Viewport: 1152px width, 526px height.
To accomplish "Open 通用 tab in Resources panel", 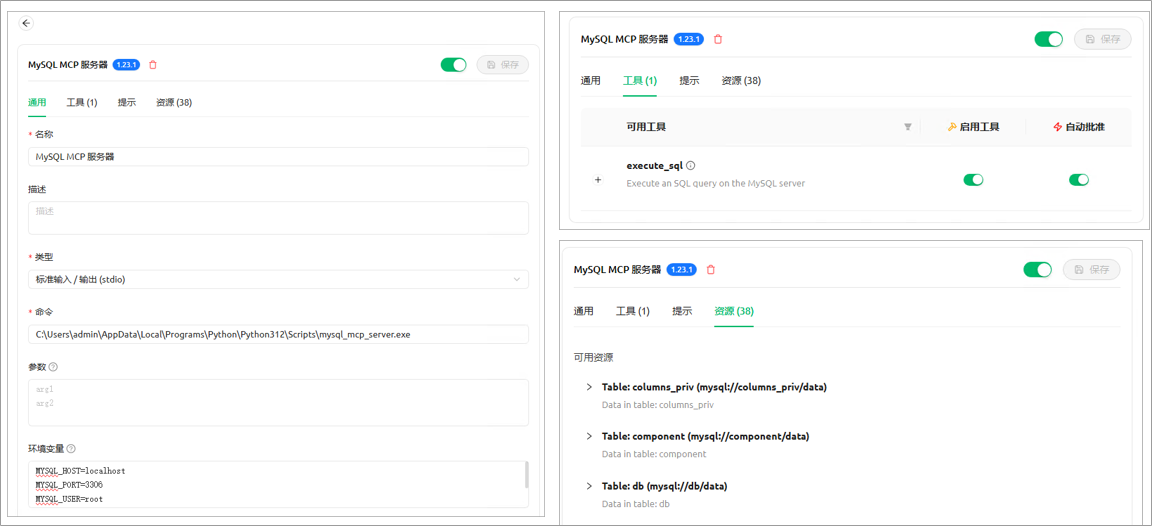I will pyautogui.click(x=583, y=311).
